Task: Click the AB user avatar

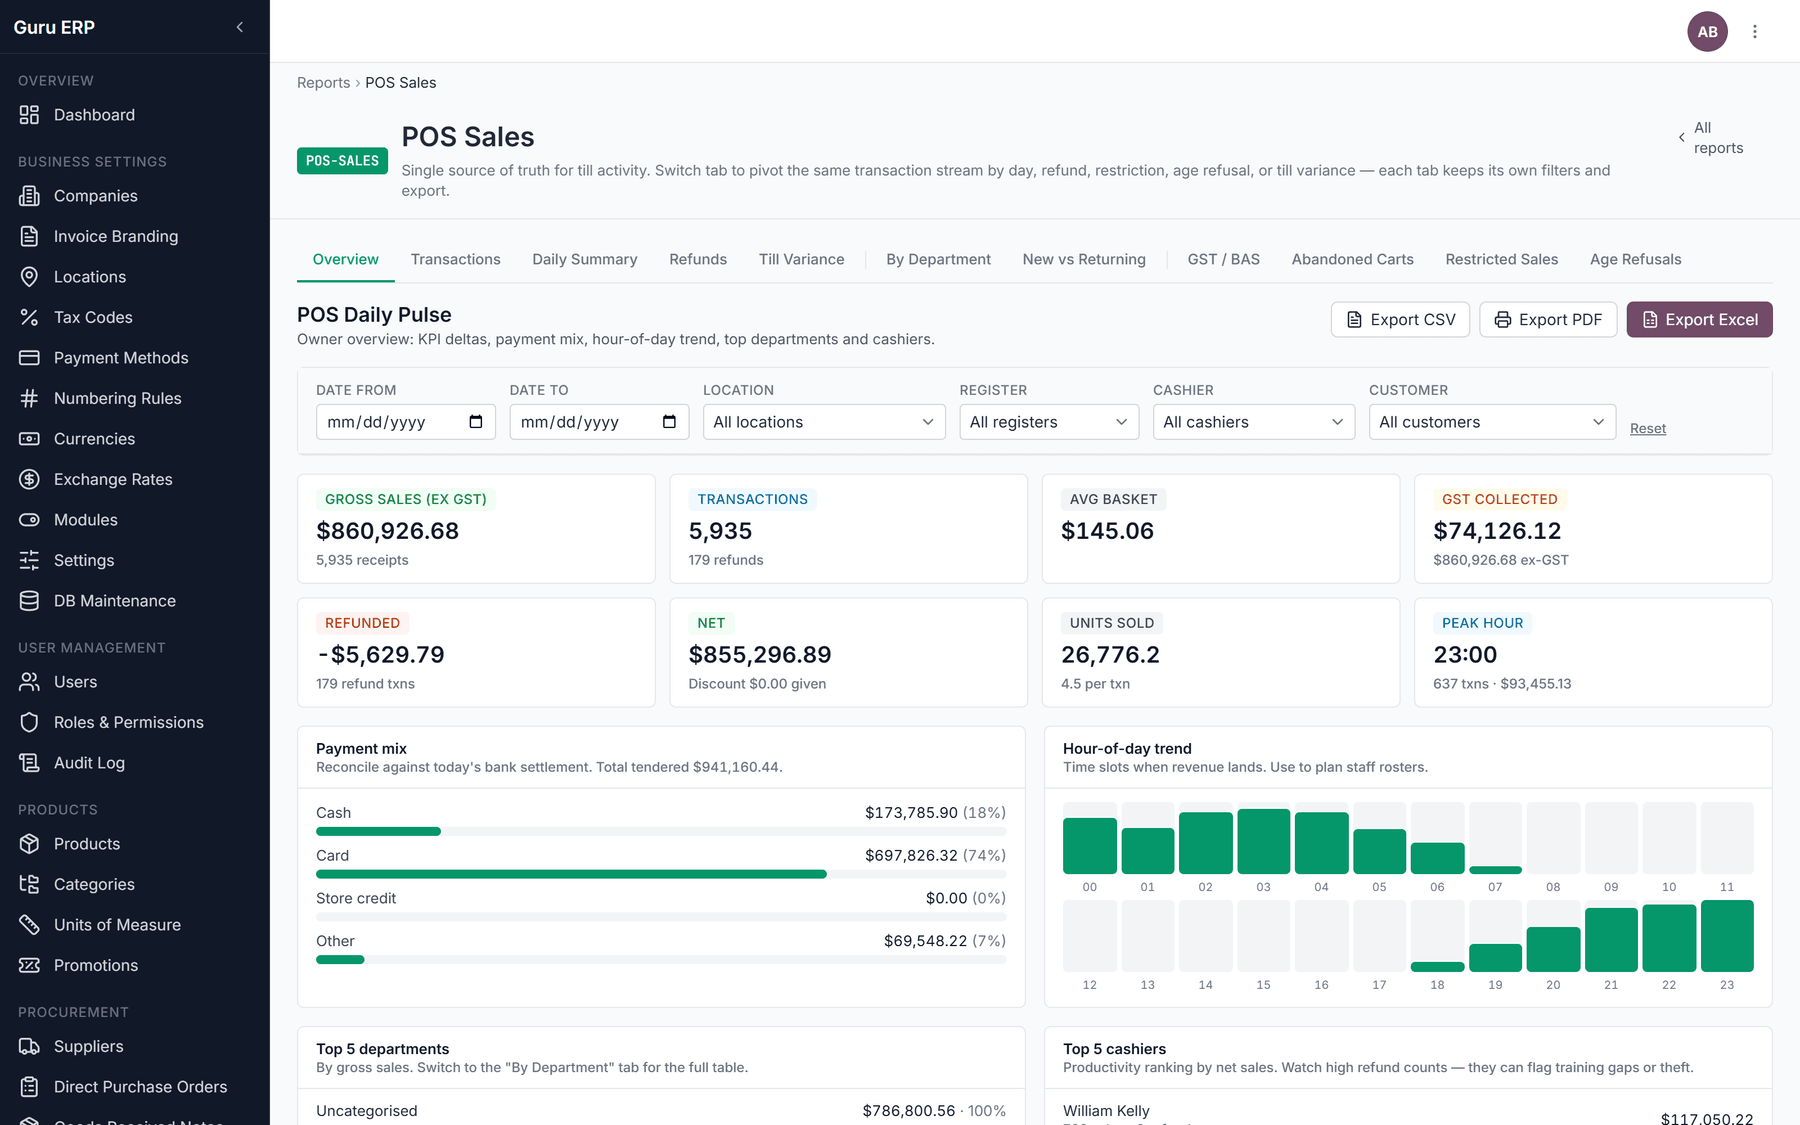Action: [1707, 32]
